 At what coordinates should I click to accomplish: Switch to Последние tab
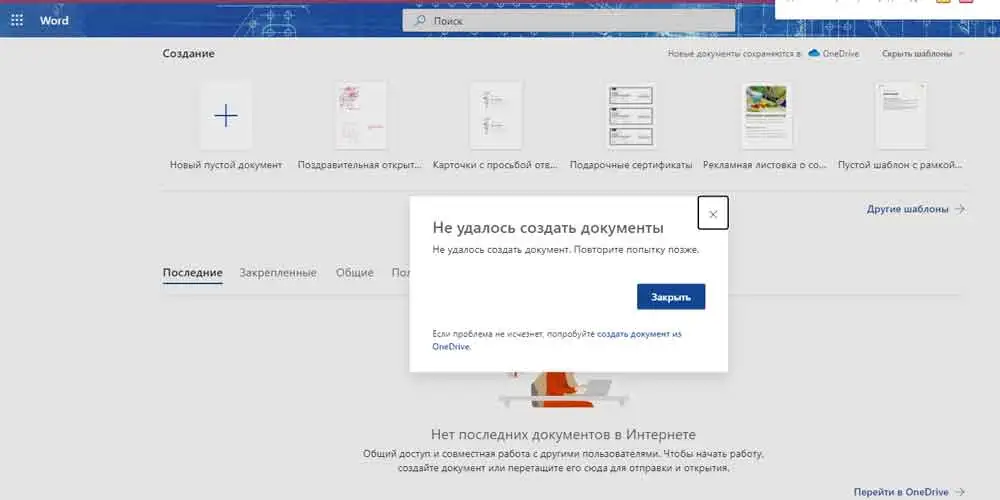tap(193, 273)
